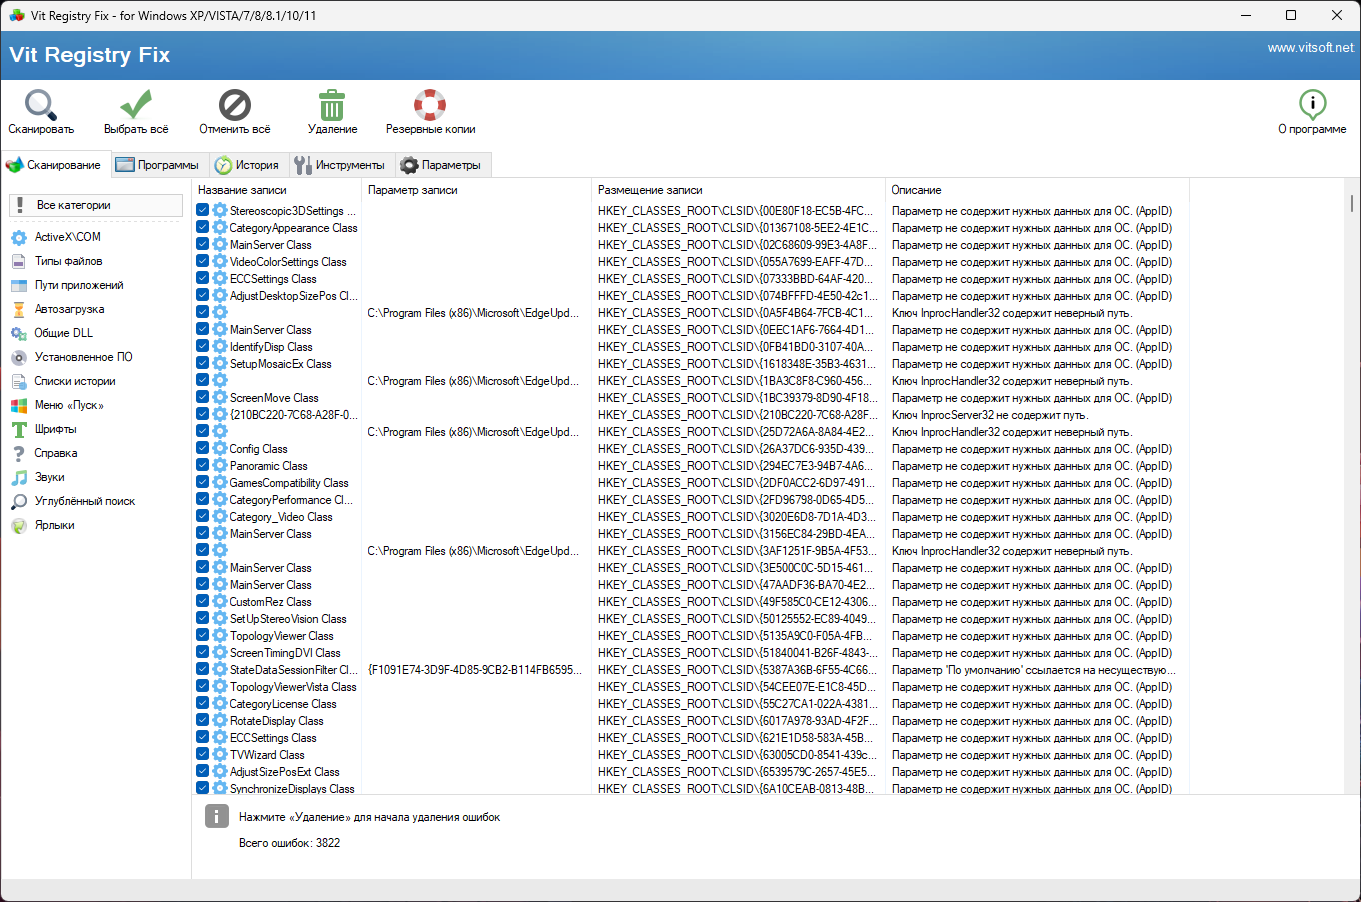Click the green Выбрать всё checkmark icon
This screenshot has height=902, width=1361.
click(136, 105)
